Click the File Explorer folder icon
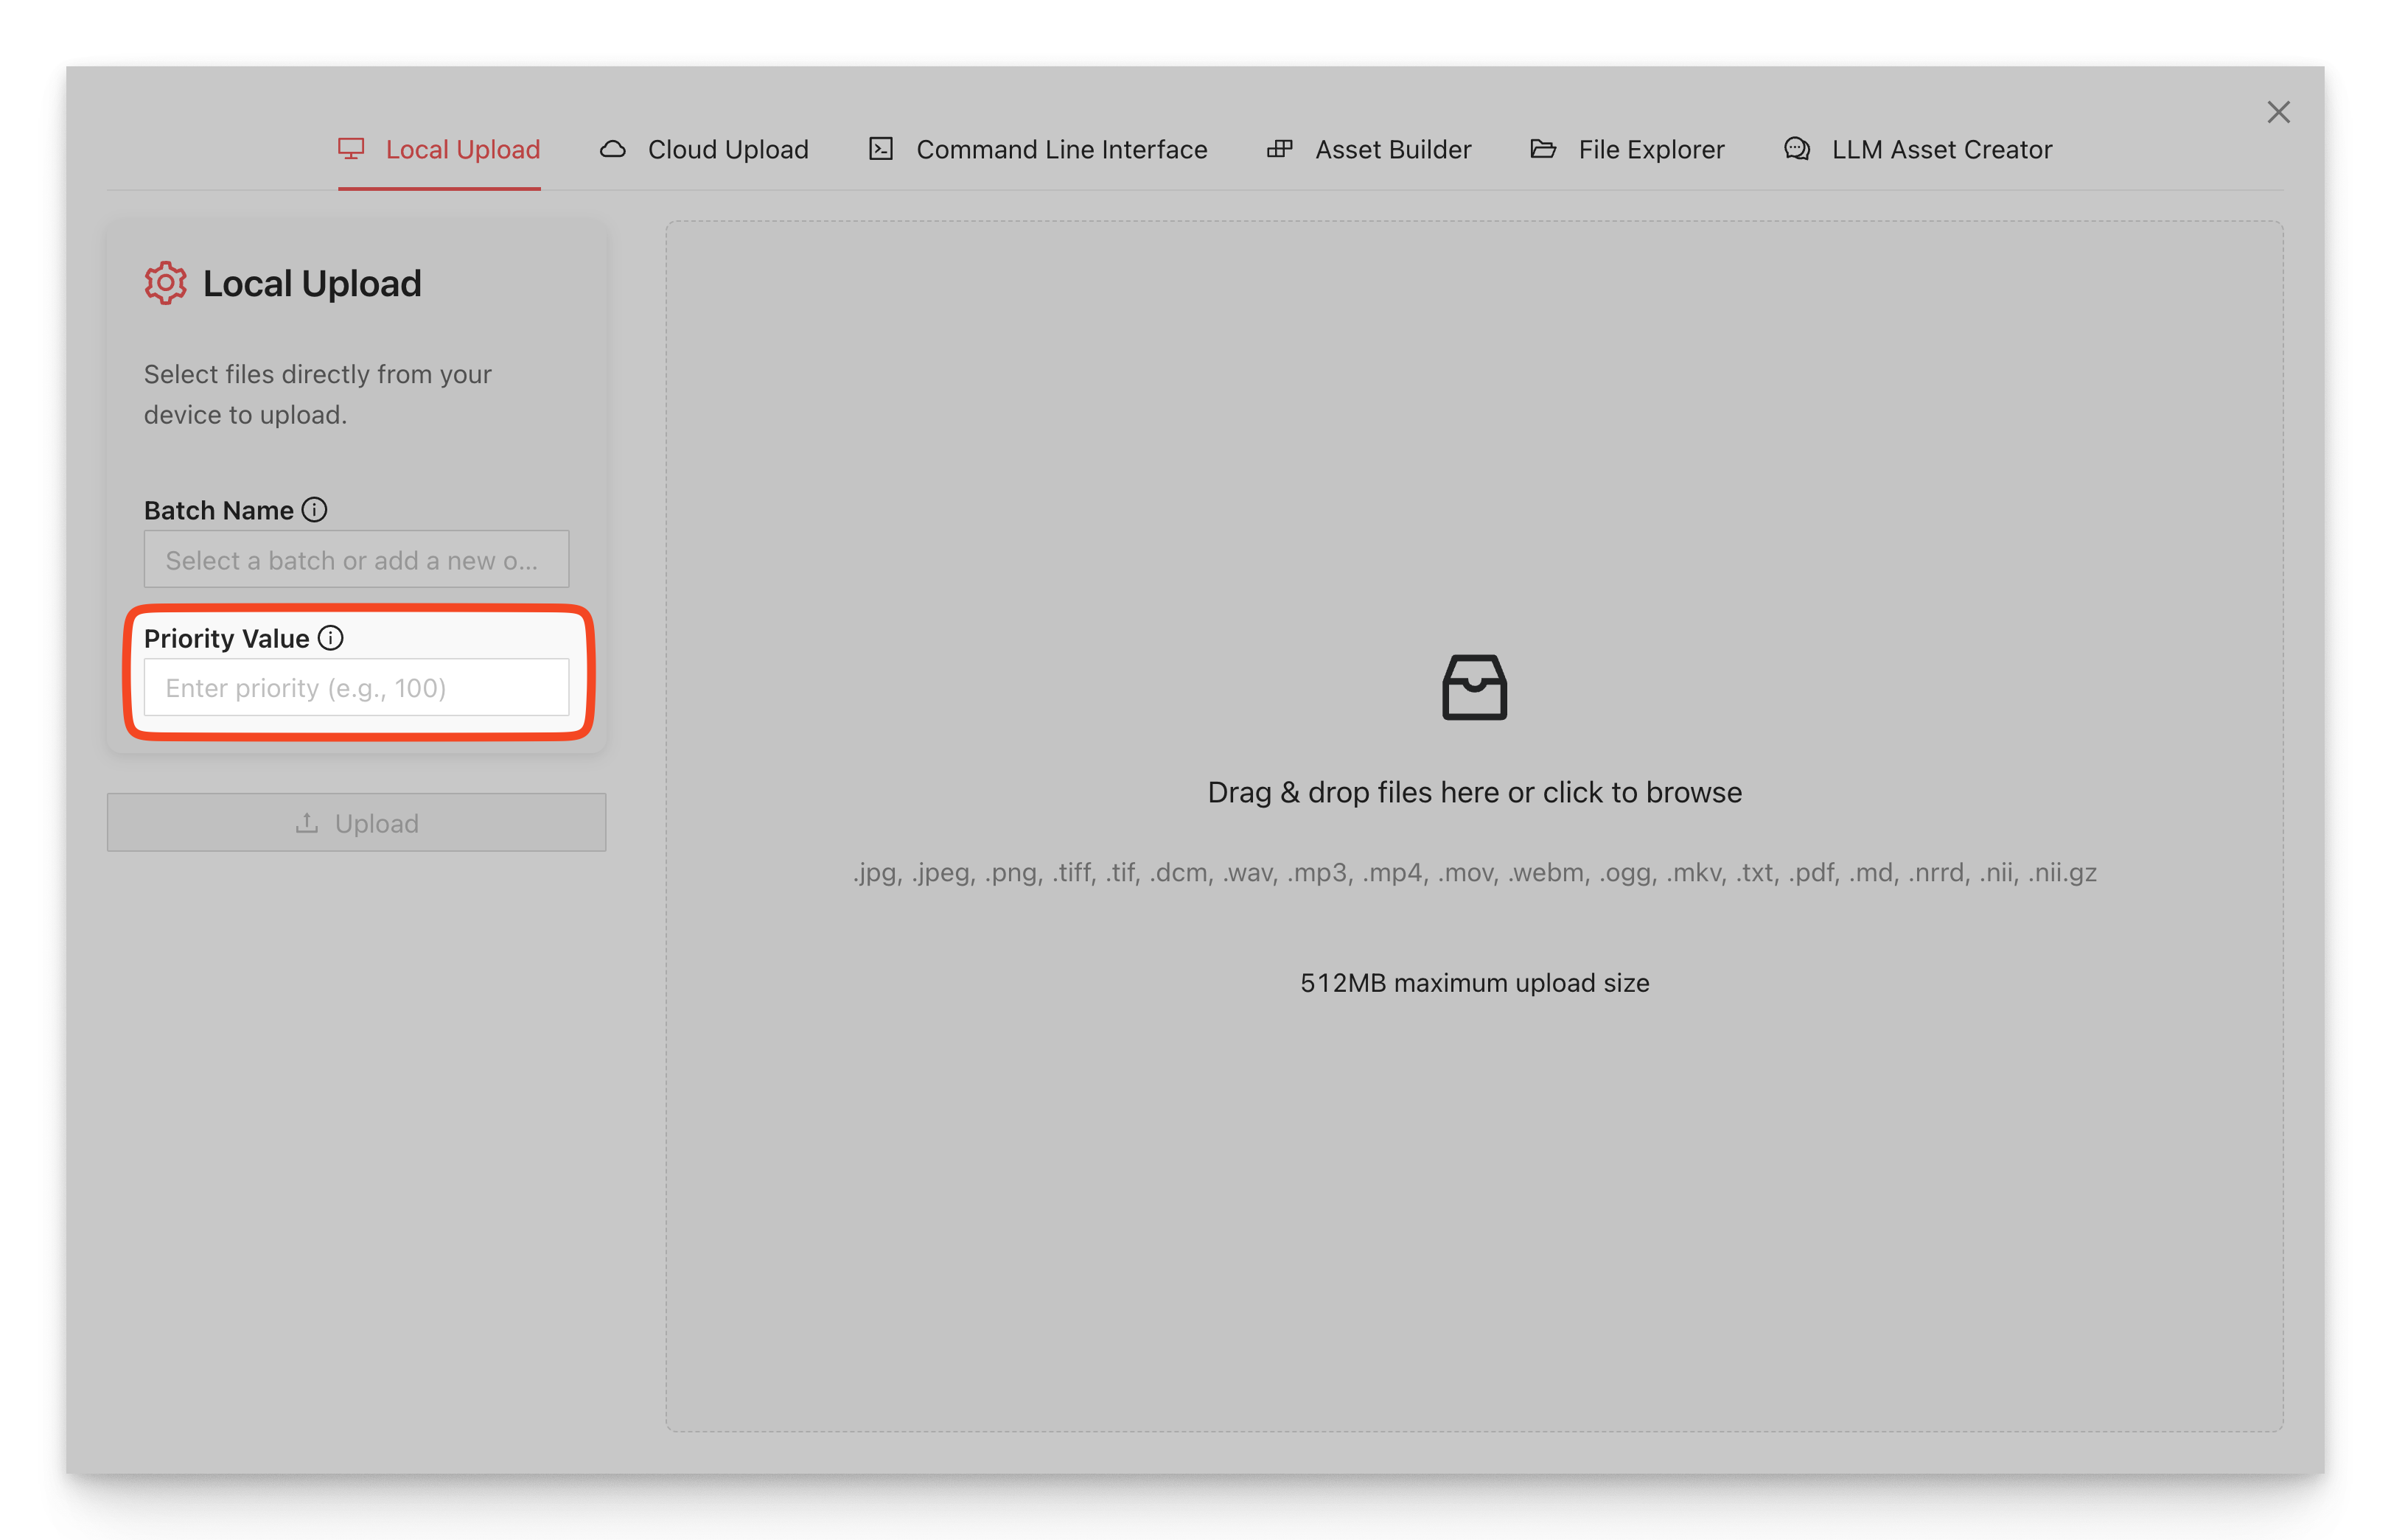This screenshot has height=1540, width=2391. 1543,149
